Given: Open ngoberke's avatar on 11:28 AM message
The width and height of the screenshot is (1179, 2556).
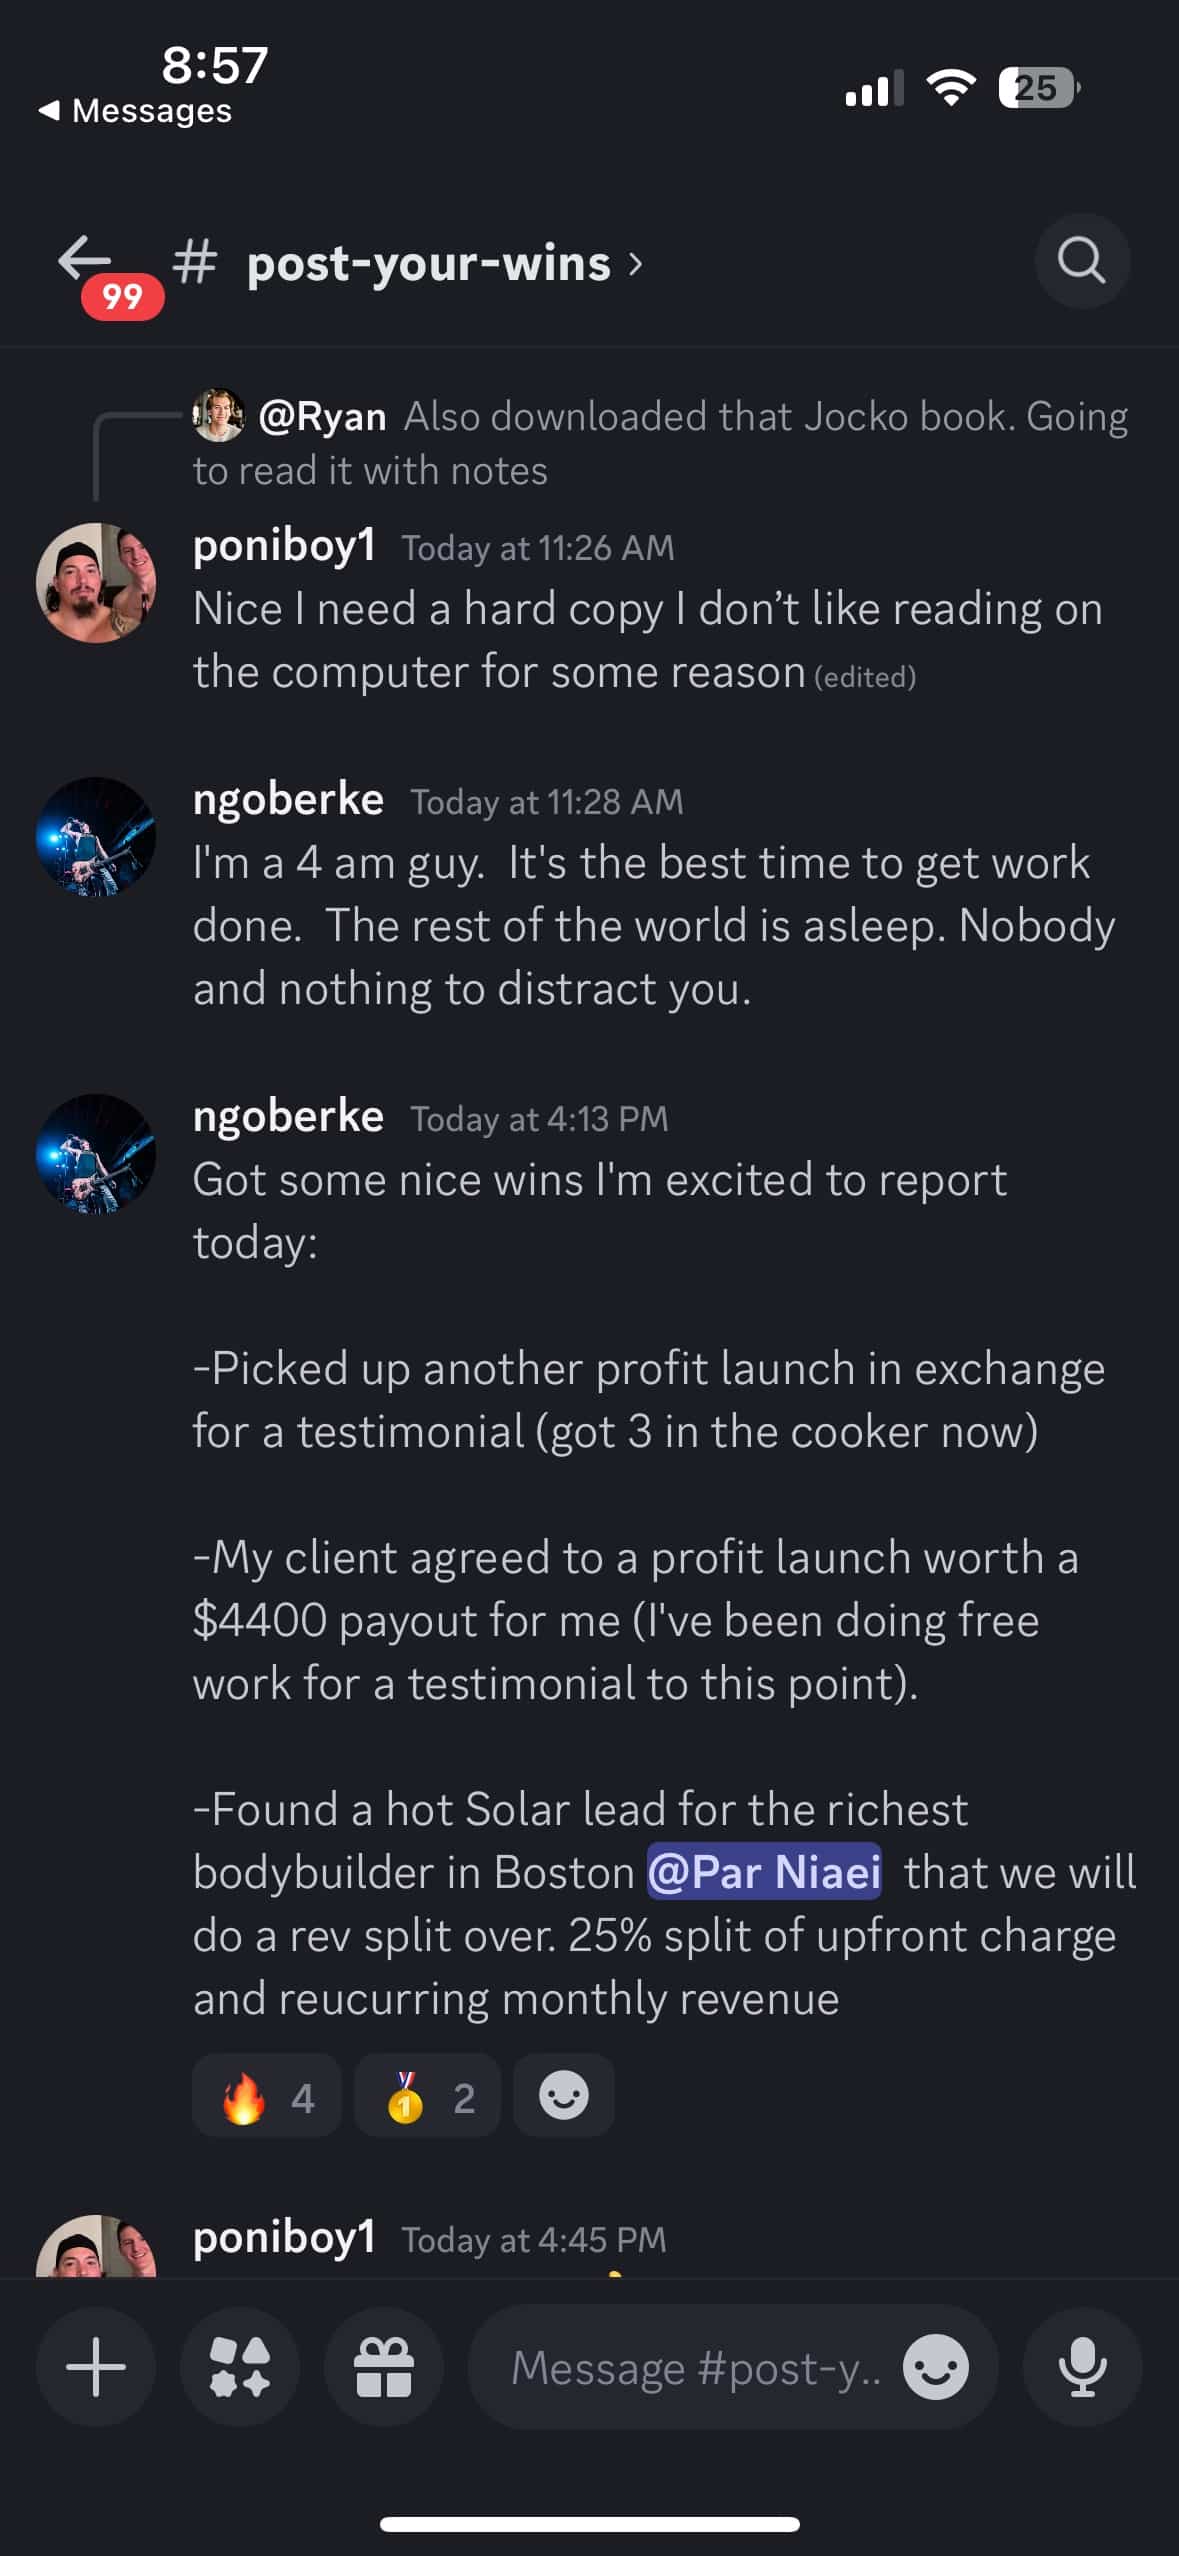Looking at the screenshot, I should [96, 836].
